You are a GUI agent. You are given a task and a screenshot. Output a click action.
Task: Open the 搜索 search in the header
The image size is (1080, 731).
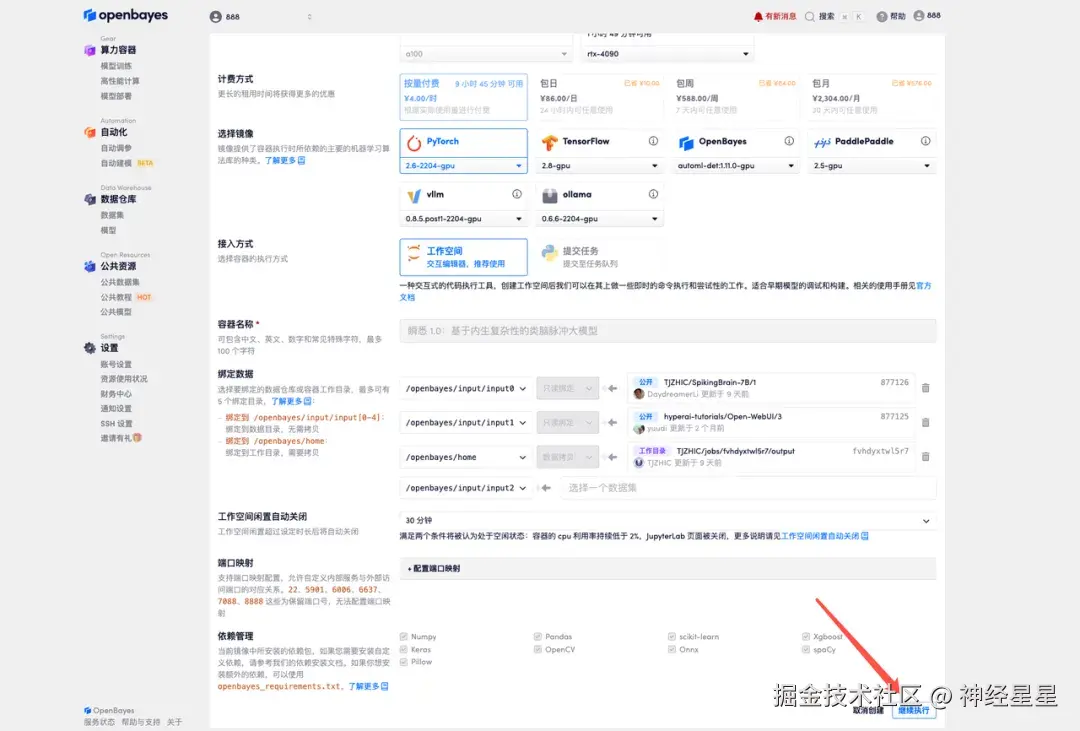coord(820,17)
